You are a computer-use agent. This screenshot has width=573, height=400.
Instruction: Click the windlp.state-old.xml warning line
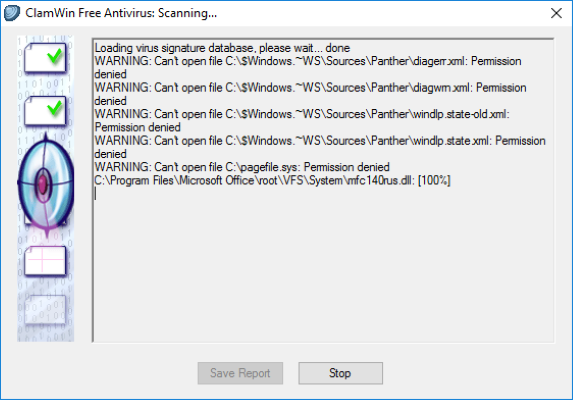click(x=302, y=121)
